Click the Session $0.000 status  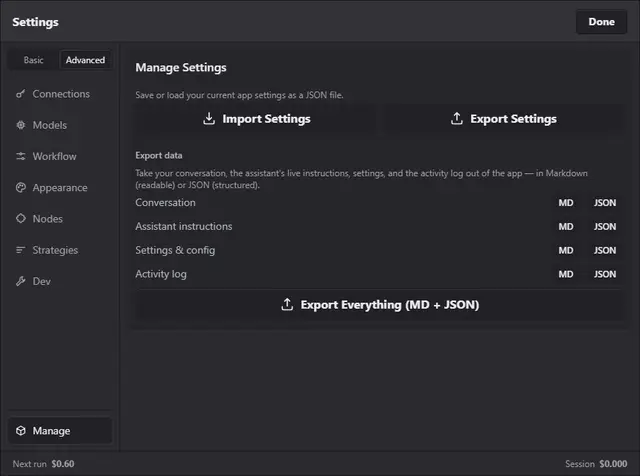tap(596, 464)
